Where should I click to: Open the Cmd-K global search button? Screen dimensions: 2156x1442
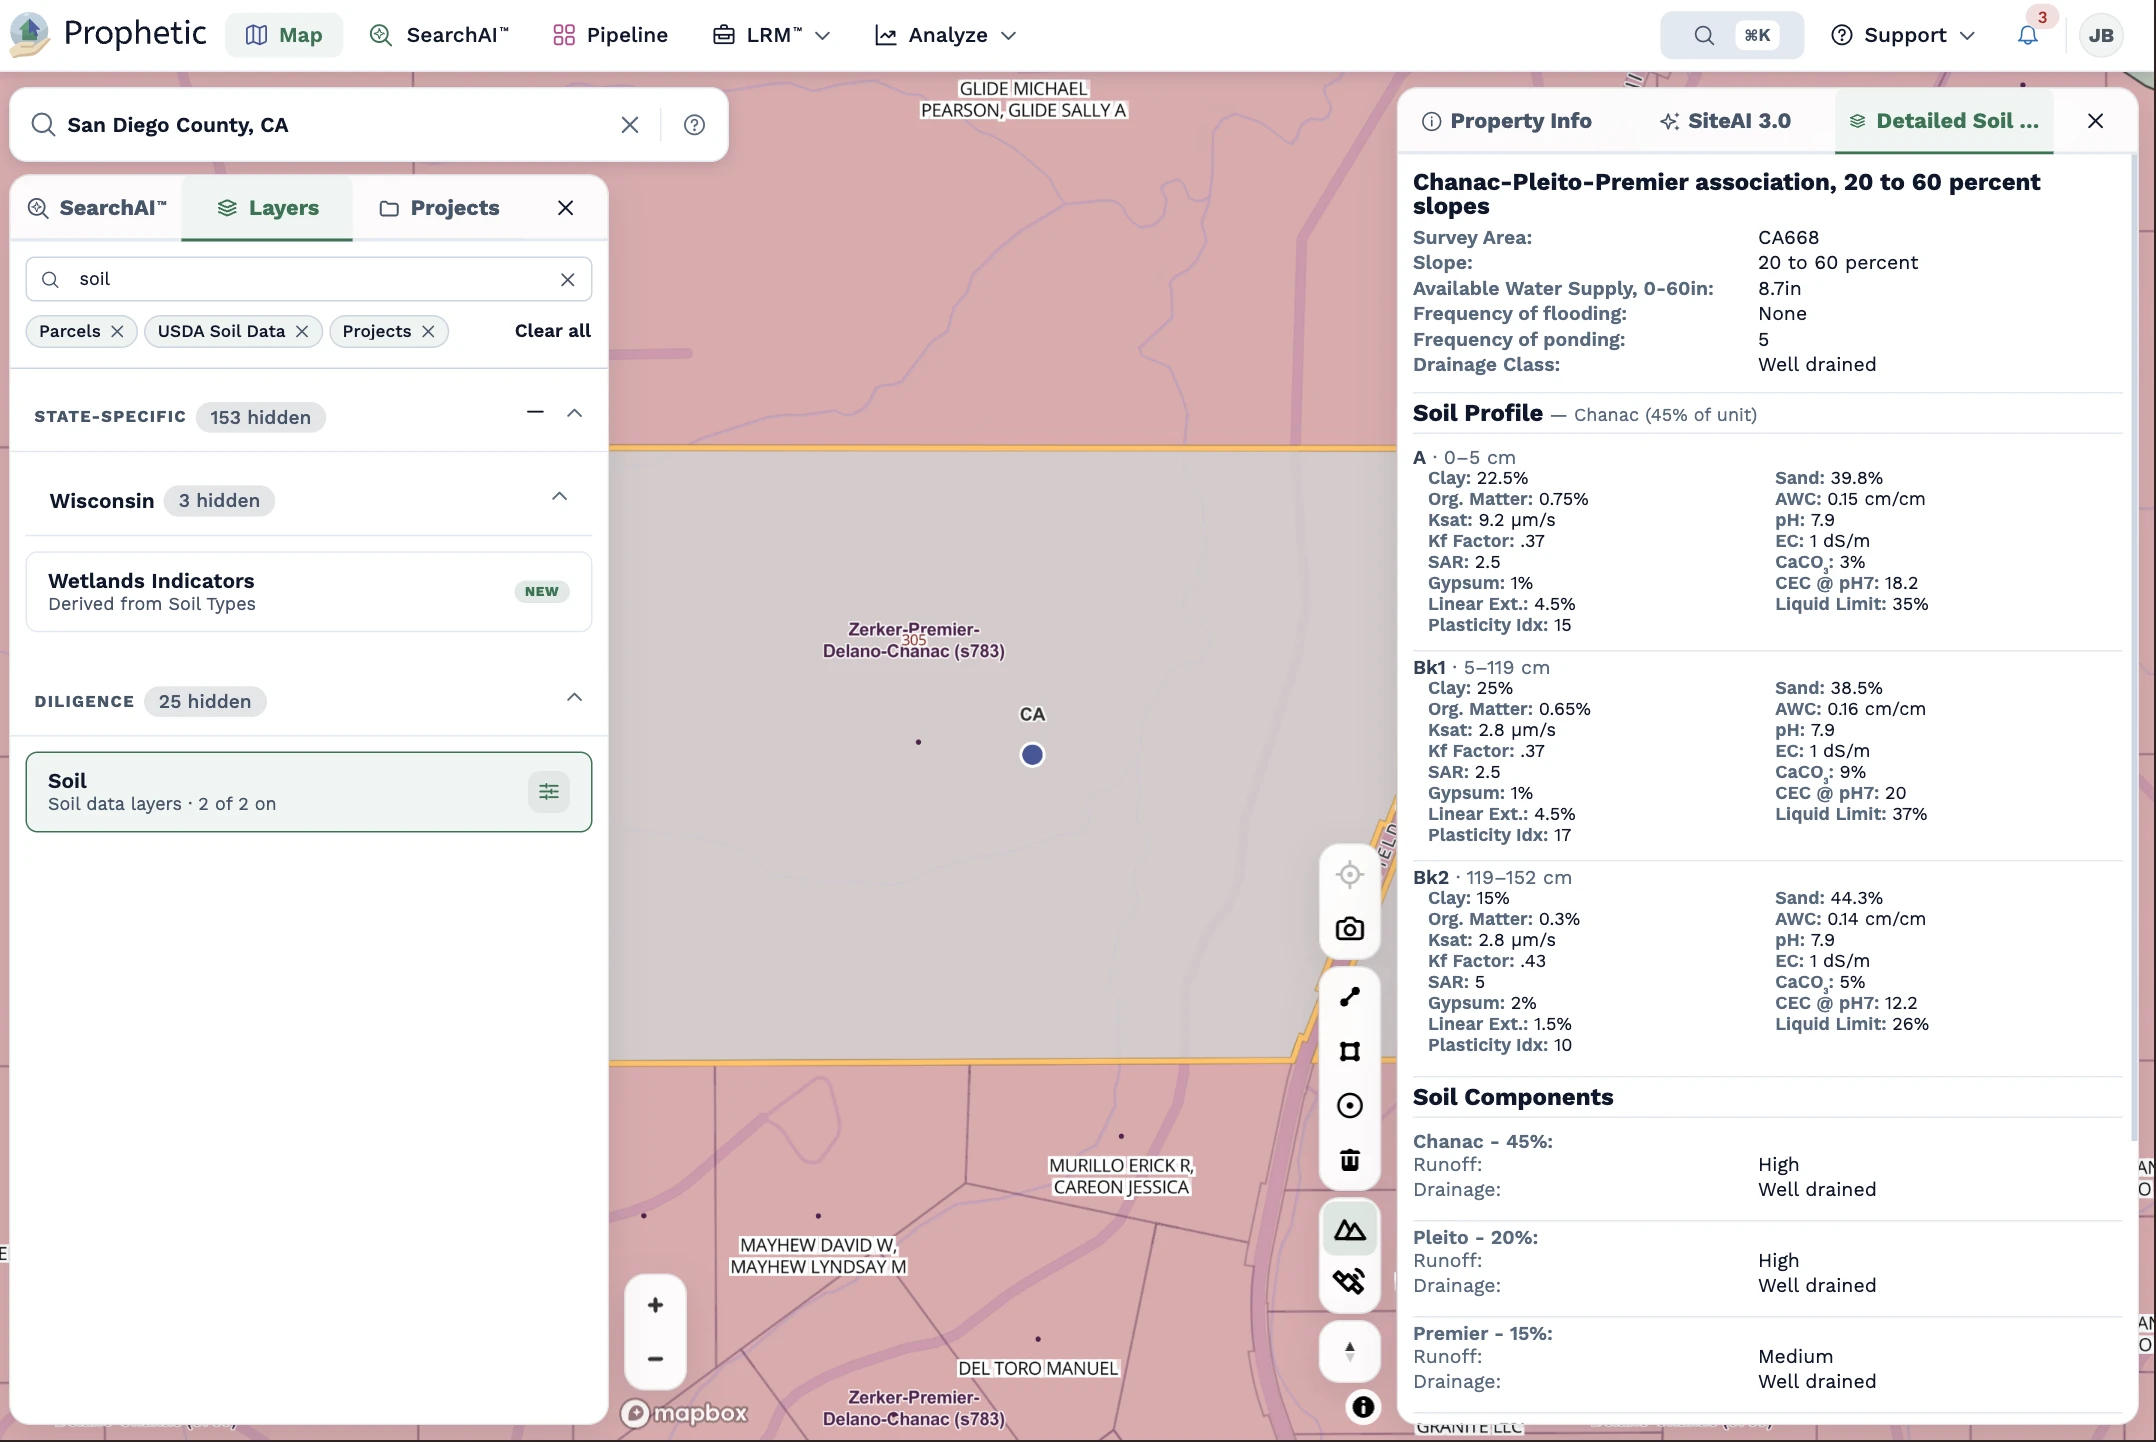tap(1732, 35)
